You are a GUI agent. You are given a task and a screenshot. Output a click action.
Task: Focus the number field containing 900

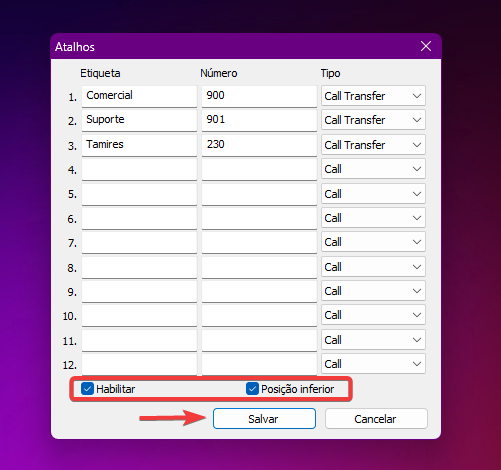click(x=259, y=96)
